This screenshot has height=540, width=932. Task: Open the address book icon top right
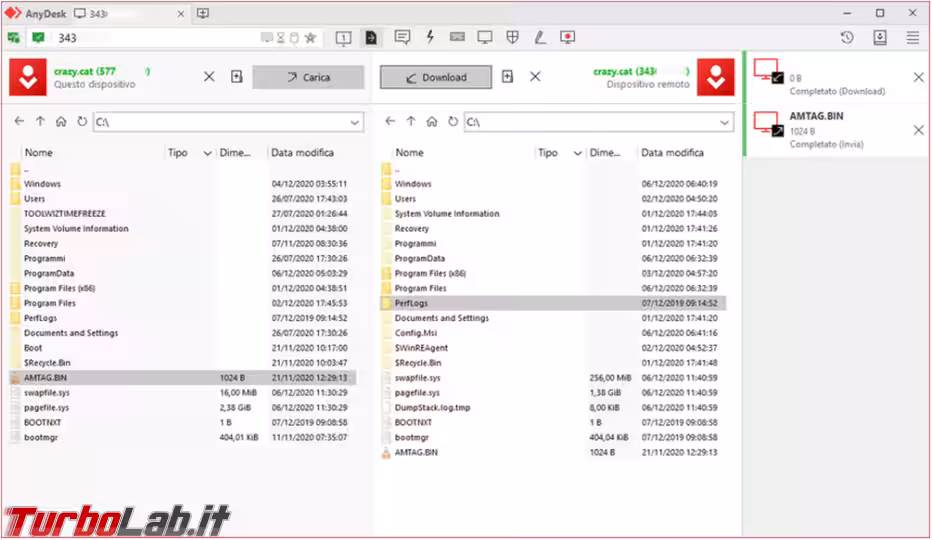tap(880, 37)
